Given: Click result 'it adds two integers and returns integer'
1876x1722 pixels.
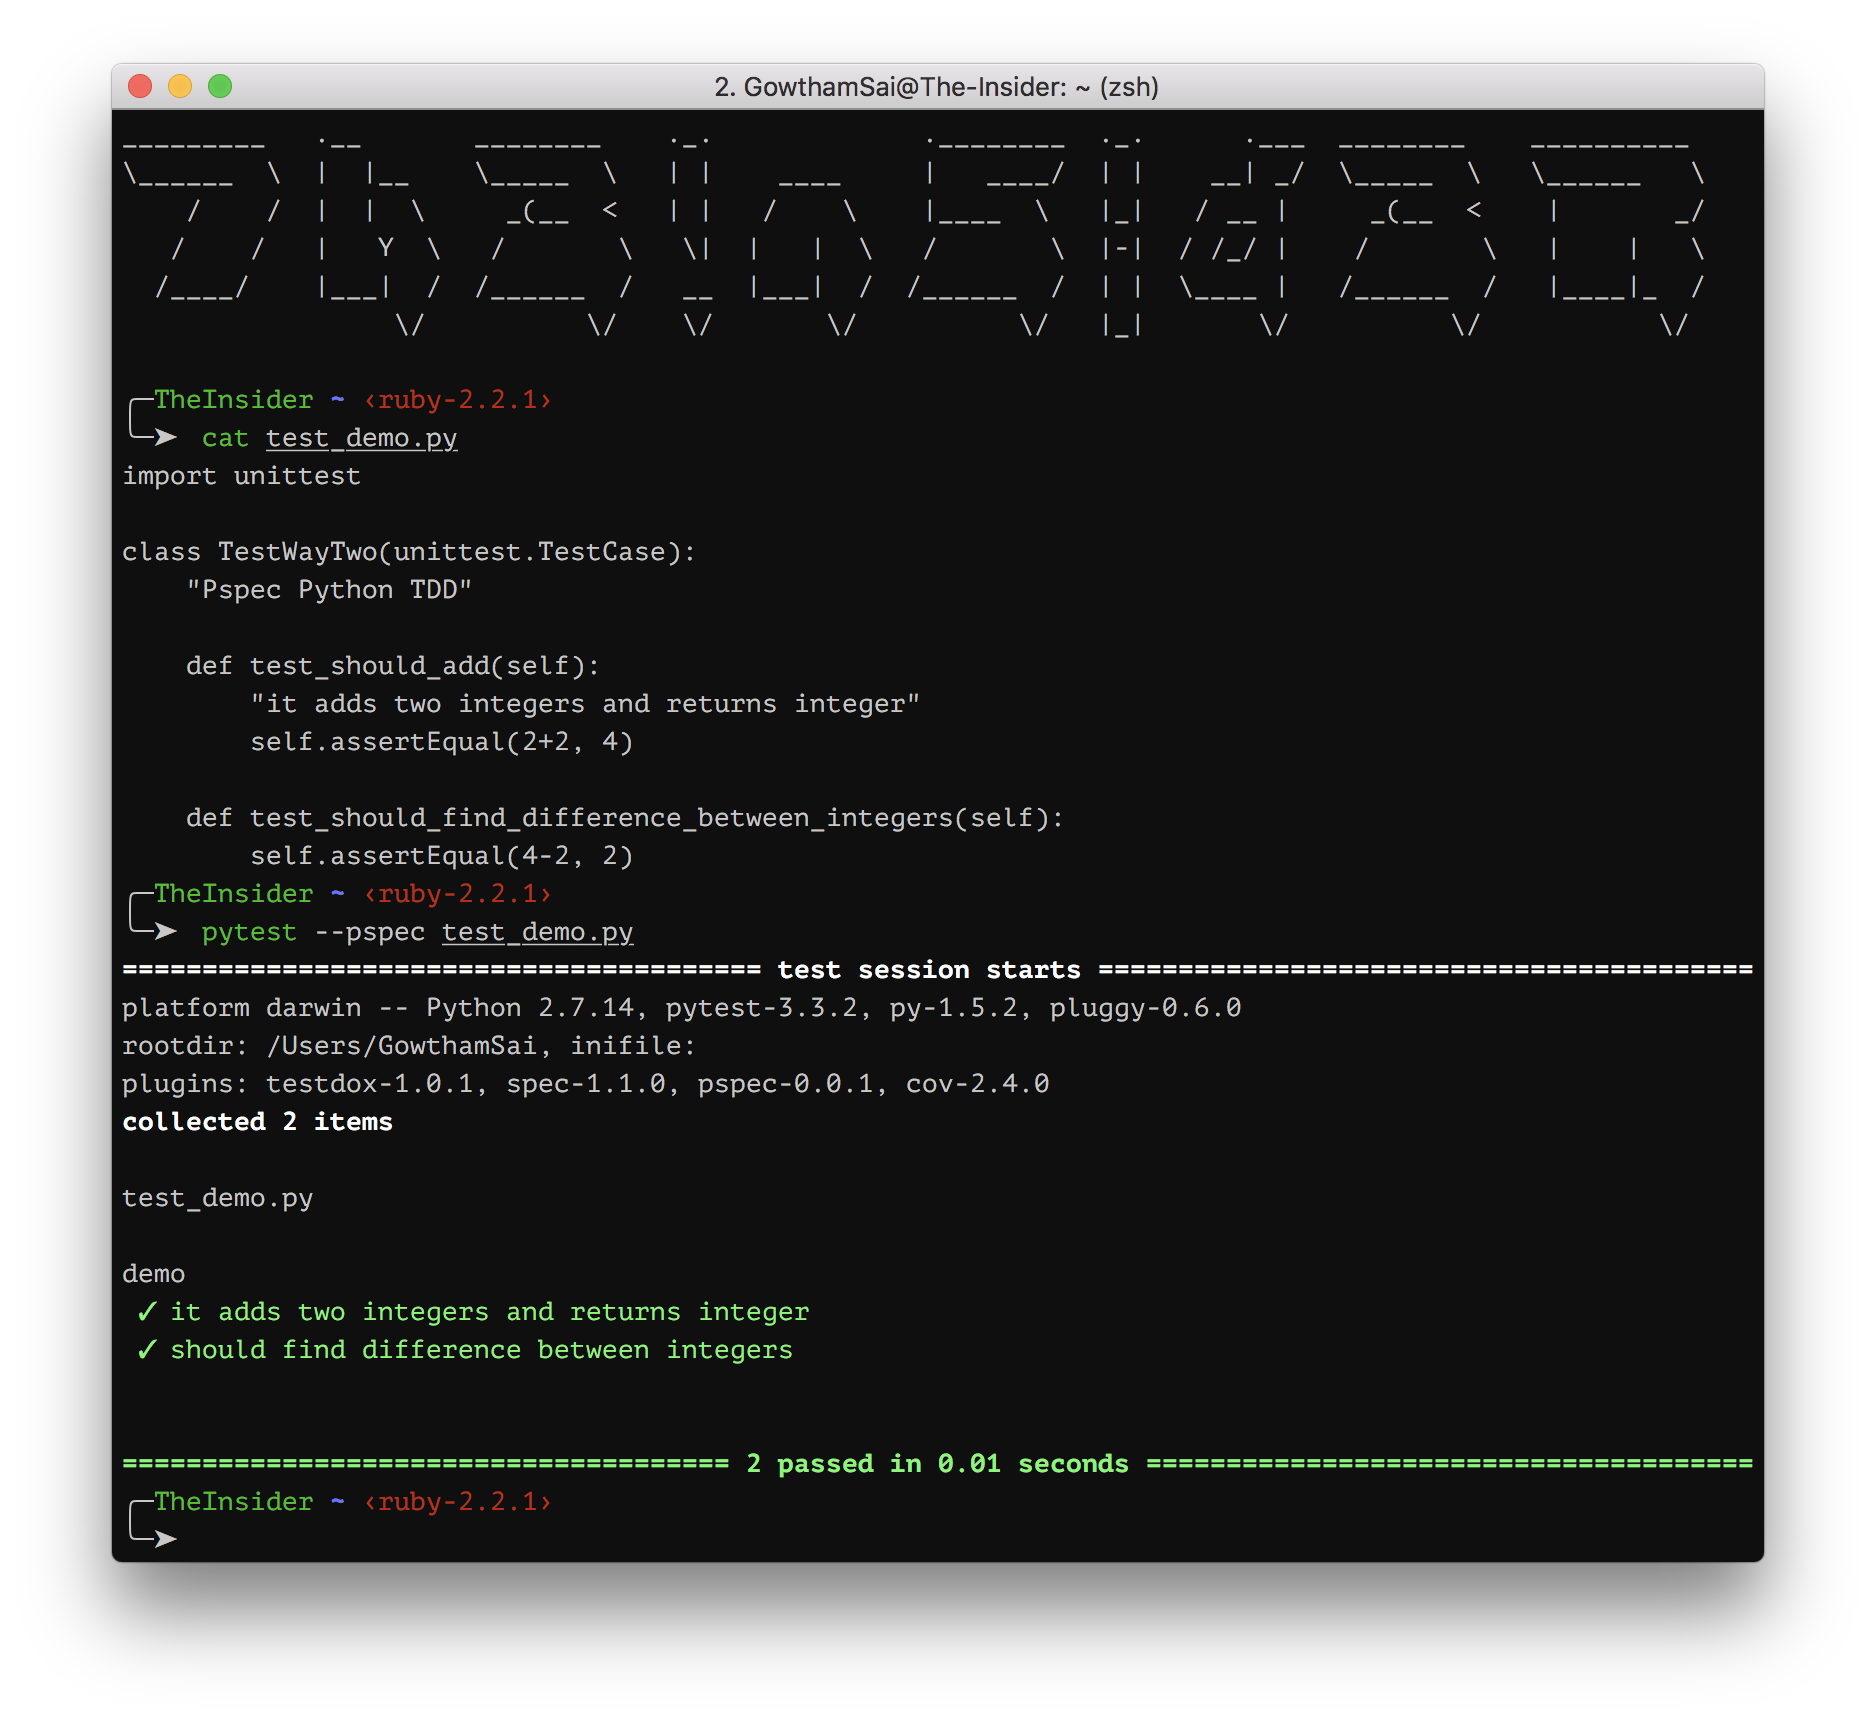Looking at the screenshot, I should pos(489,1312).
